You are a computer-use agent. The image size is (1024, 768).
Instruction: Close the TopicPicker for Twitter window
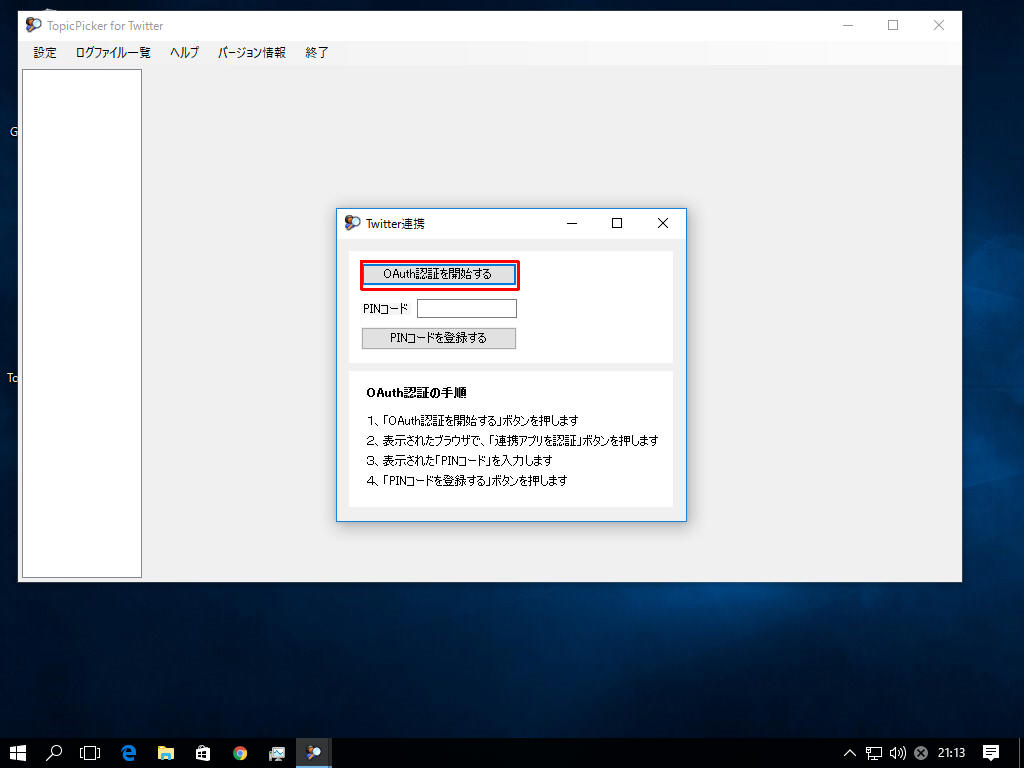tap(938, 25)
